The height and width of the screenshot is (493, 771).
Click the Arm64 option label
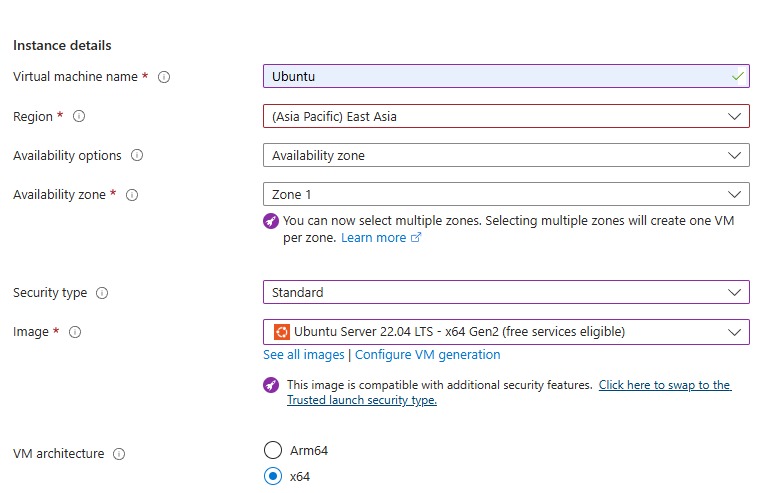(x=309, y=450)
